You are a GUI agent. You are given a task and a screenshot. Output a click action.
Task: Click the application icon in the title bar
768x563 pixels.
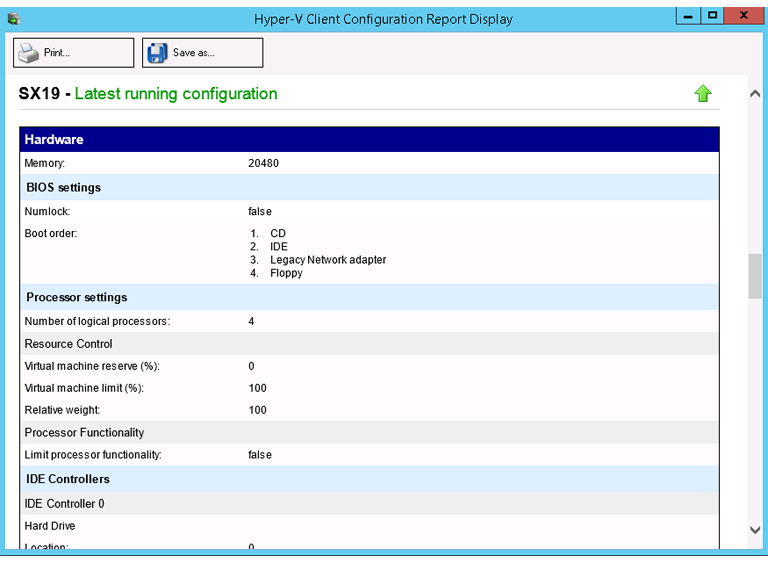click(x=13, y=18)
